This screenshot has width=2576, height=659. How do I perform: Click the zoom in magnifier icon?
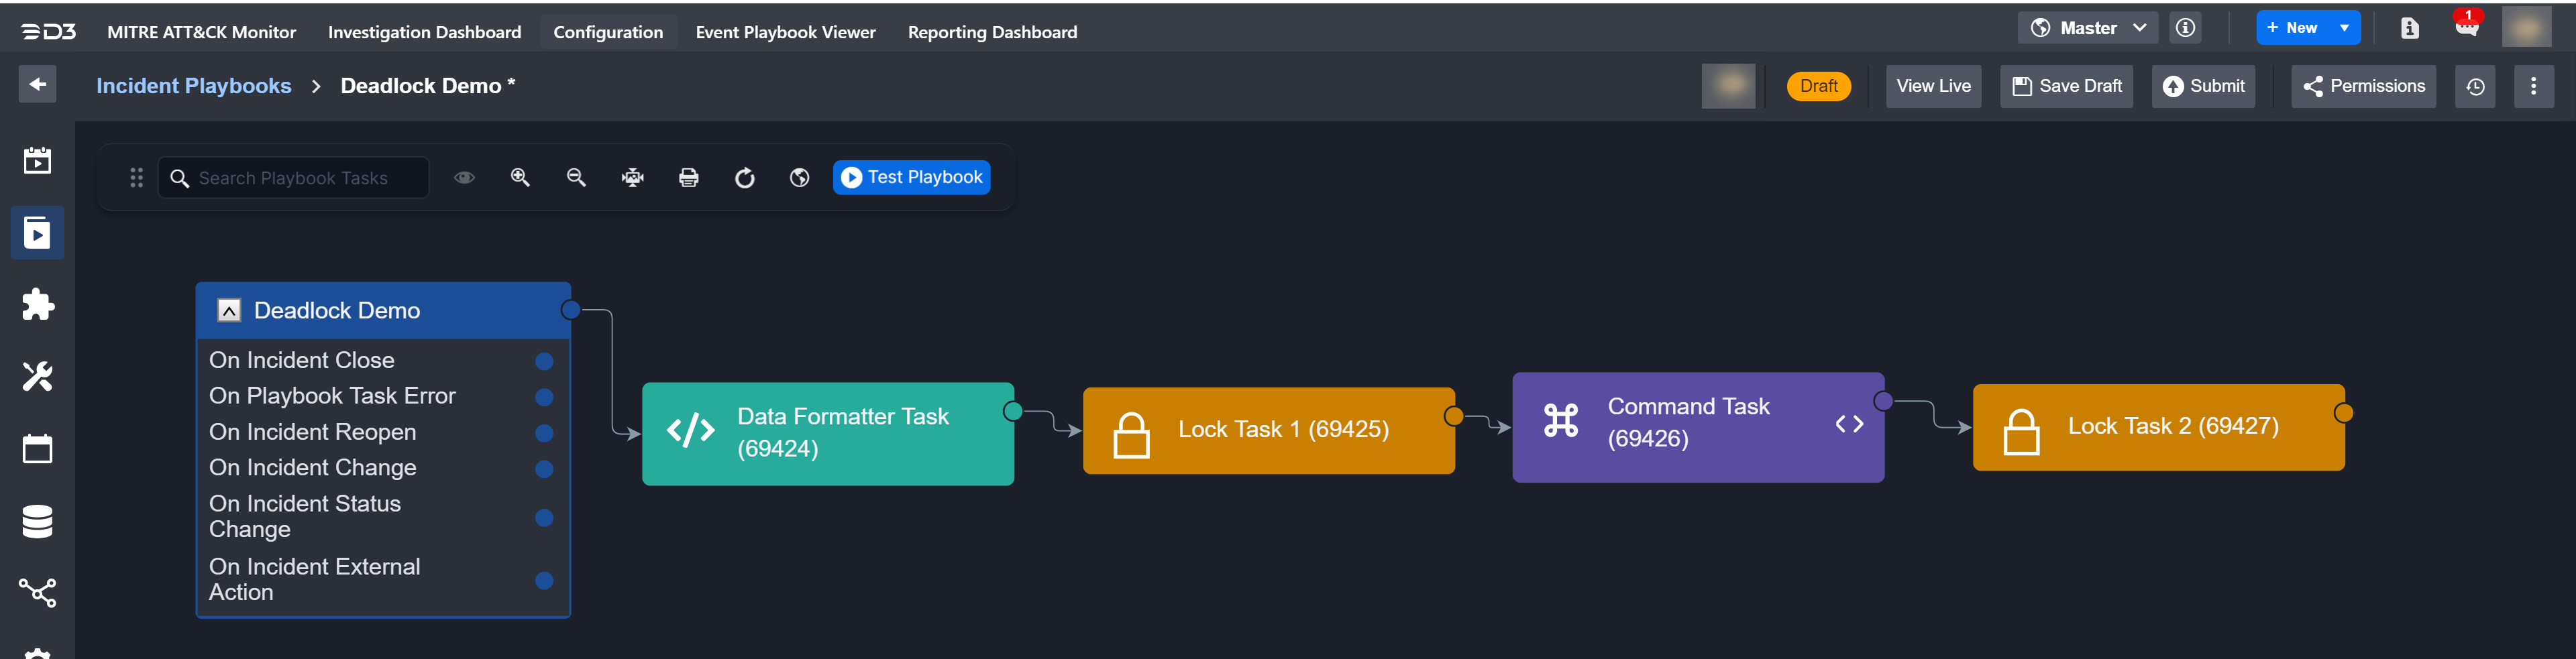520,177
